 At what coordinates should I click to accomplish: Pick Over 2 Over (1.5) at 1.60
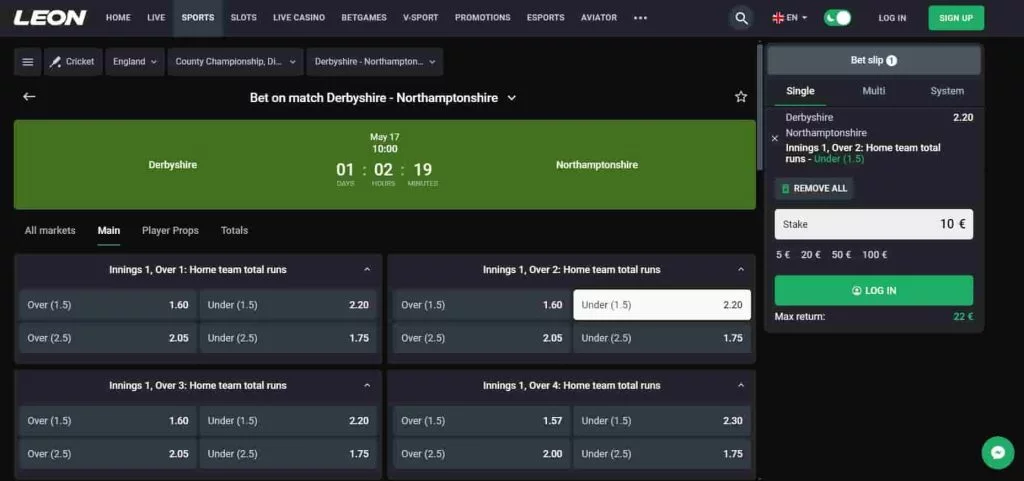[481, 305]
